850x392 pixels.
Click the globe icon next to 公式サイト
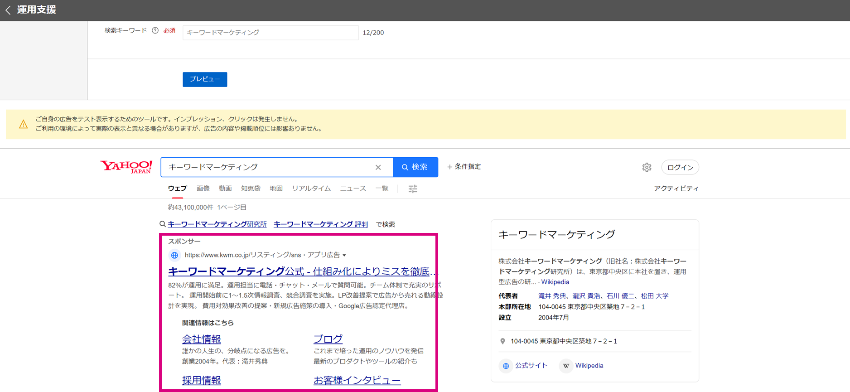coord(505,365)
